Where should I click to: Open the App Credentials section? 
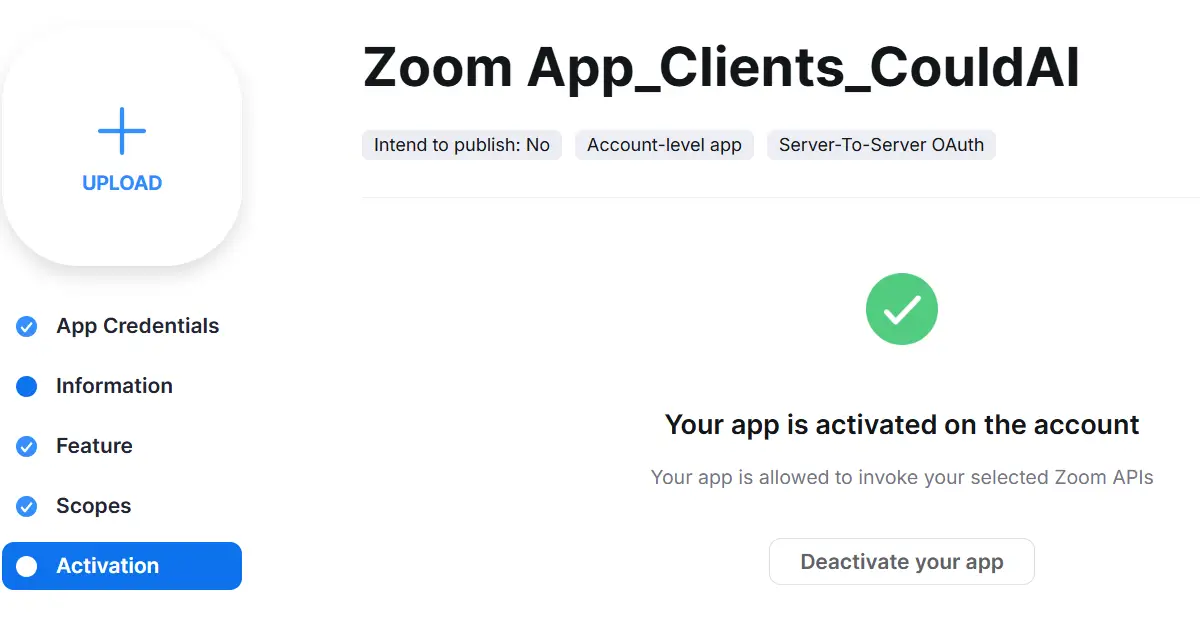(137, 326)
